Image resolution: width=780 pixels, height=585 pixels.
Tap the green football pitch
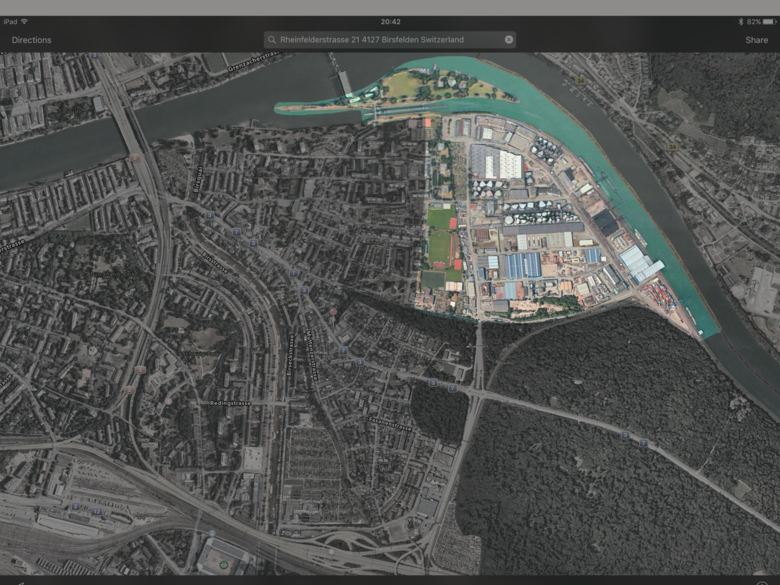440,219
